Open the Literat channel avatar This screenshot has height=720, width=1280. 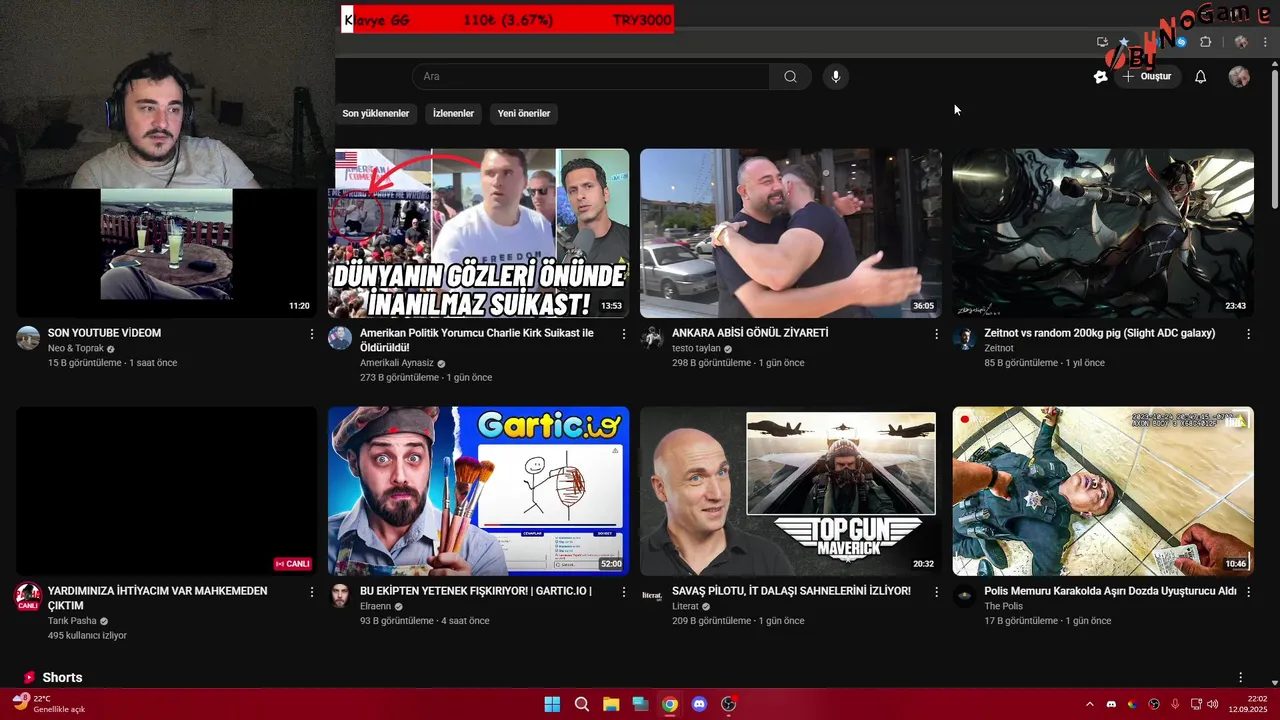point(652,596)
